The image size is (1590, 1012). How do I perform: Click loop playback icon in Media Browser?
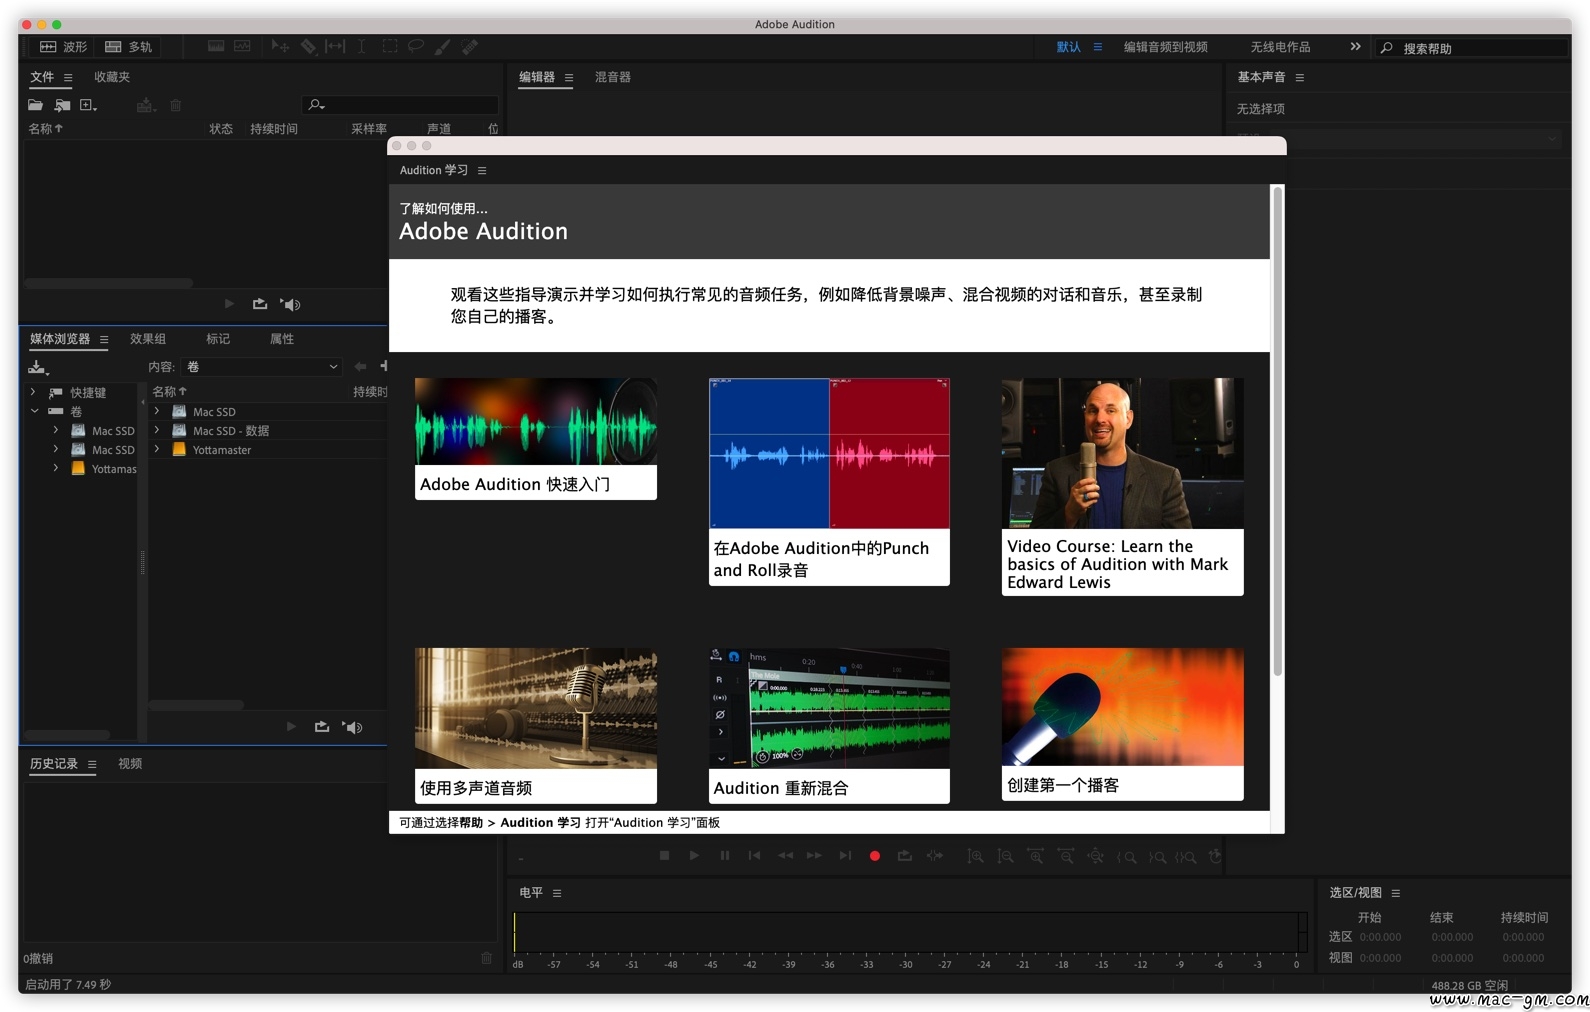(x=322, y=727)
